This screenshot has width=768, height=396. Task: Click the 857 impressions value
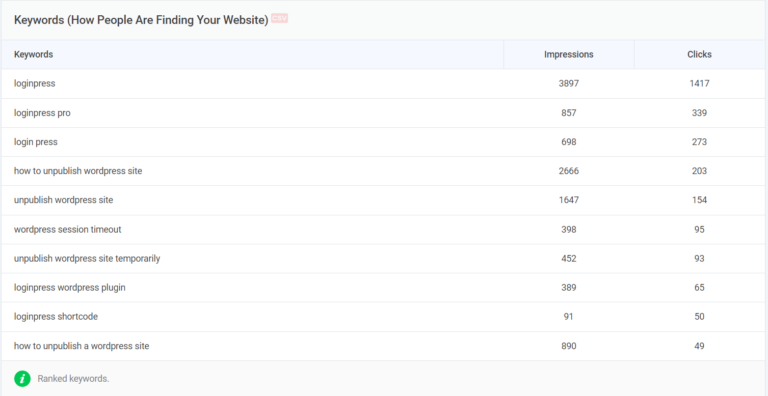(x=569, y=113)
